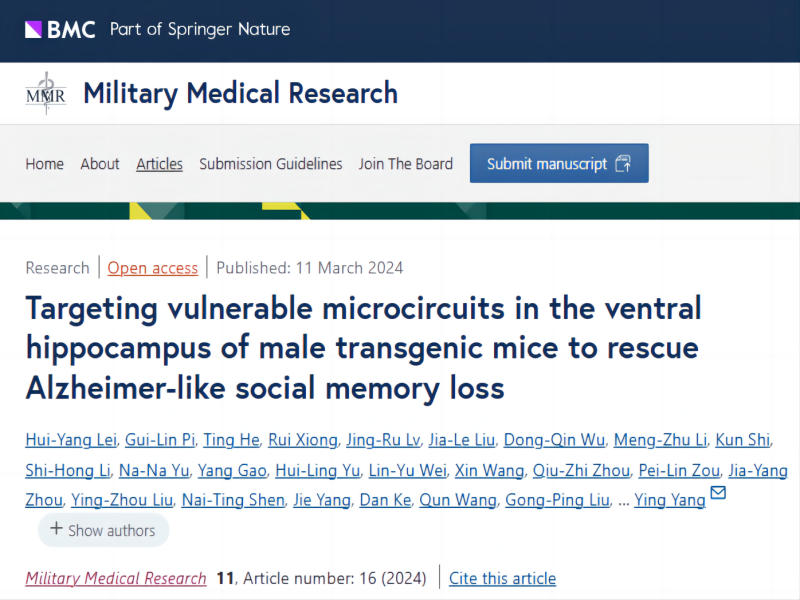
Task: Click the BMC logo icon
Action: tap(34, 29)
